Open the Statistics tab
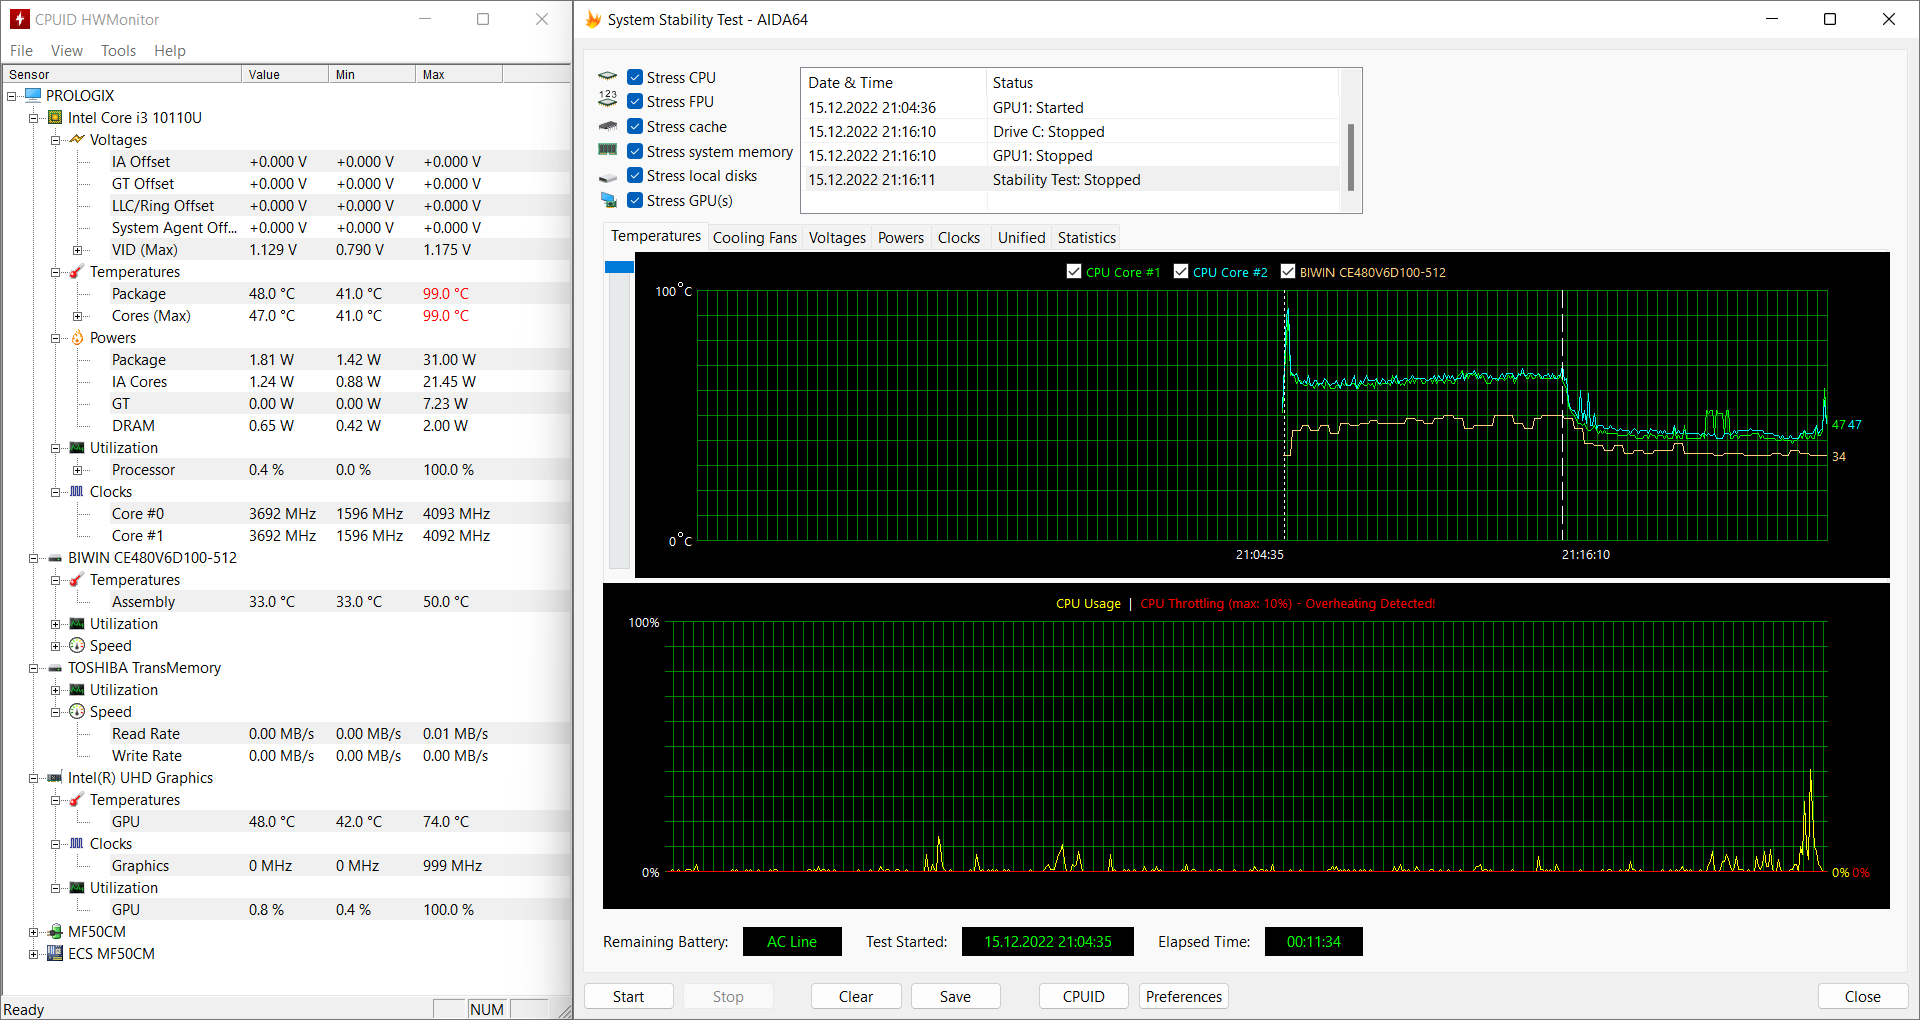Viewport: 1920px width, 1020px height. pyautogui.click(x=1086, y=237)
